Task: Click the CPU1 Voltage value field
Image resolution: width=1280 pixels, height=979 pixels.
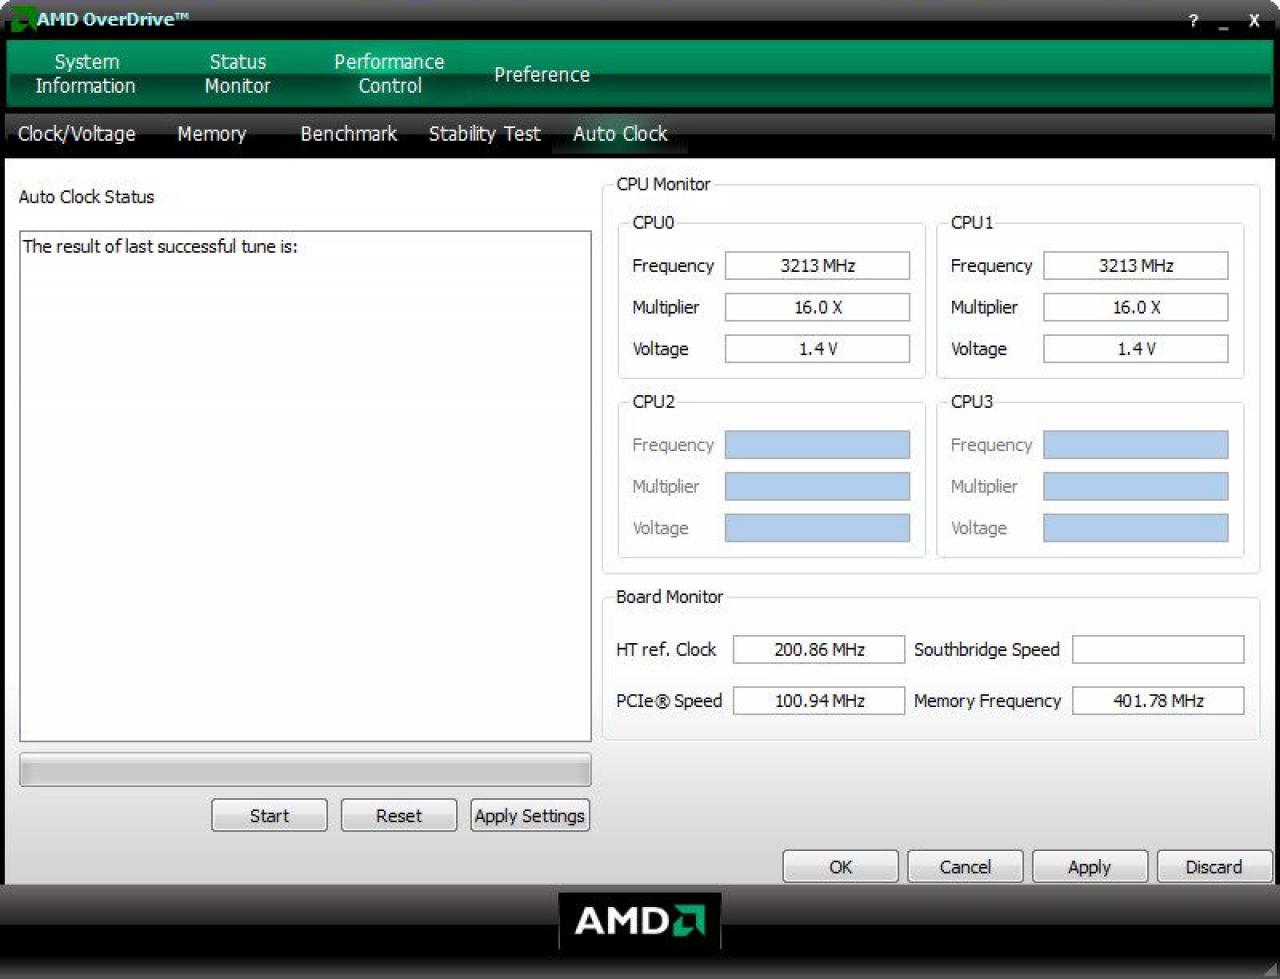Action: click(1136, 349)
